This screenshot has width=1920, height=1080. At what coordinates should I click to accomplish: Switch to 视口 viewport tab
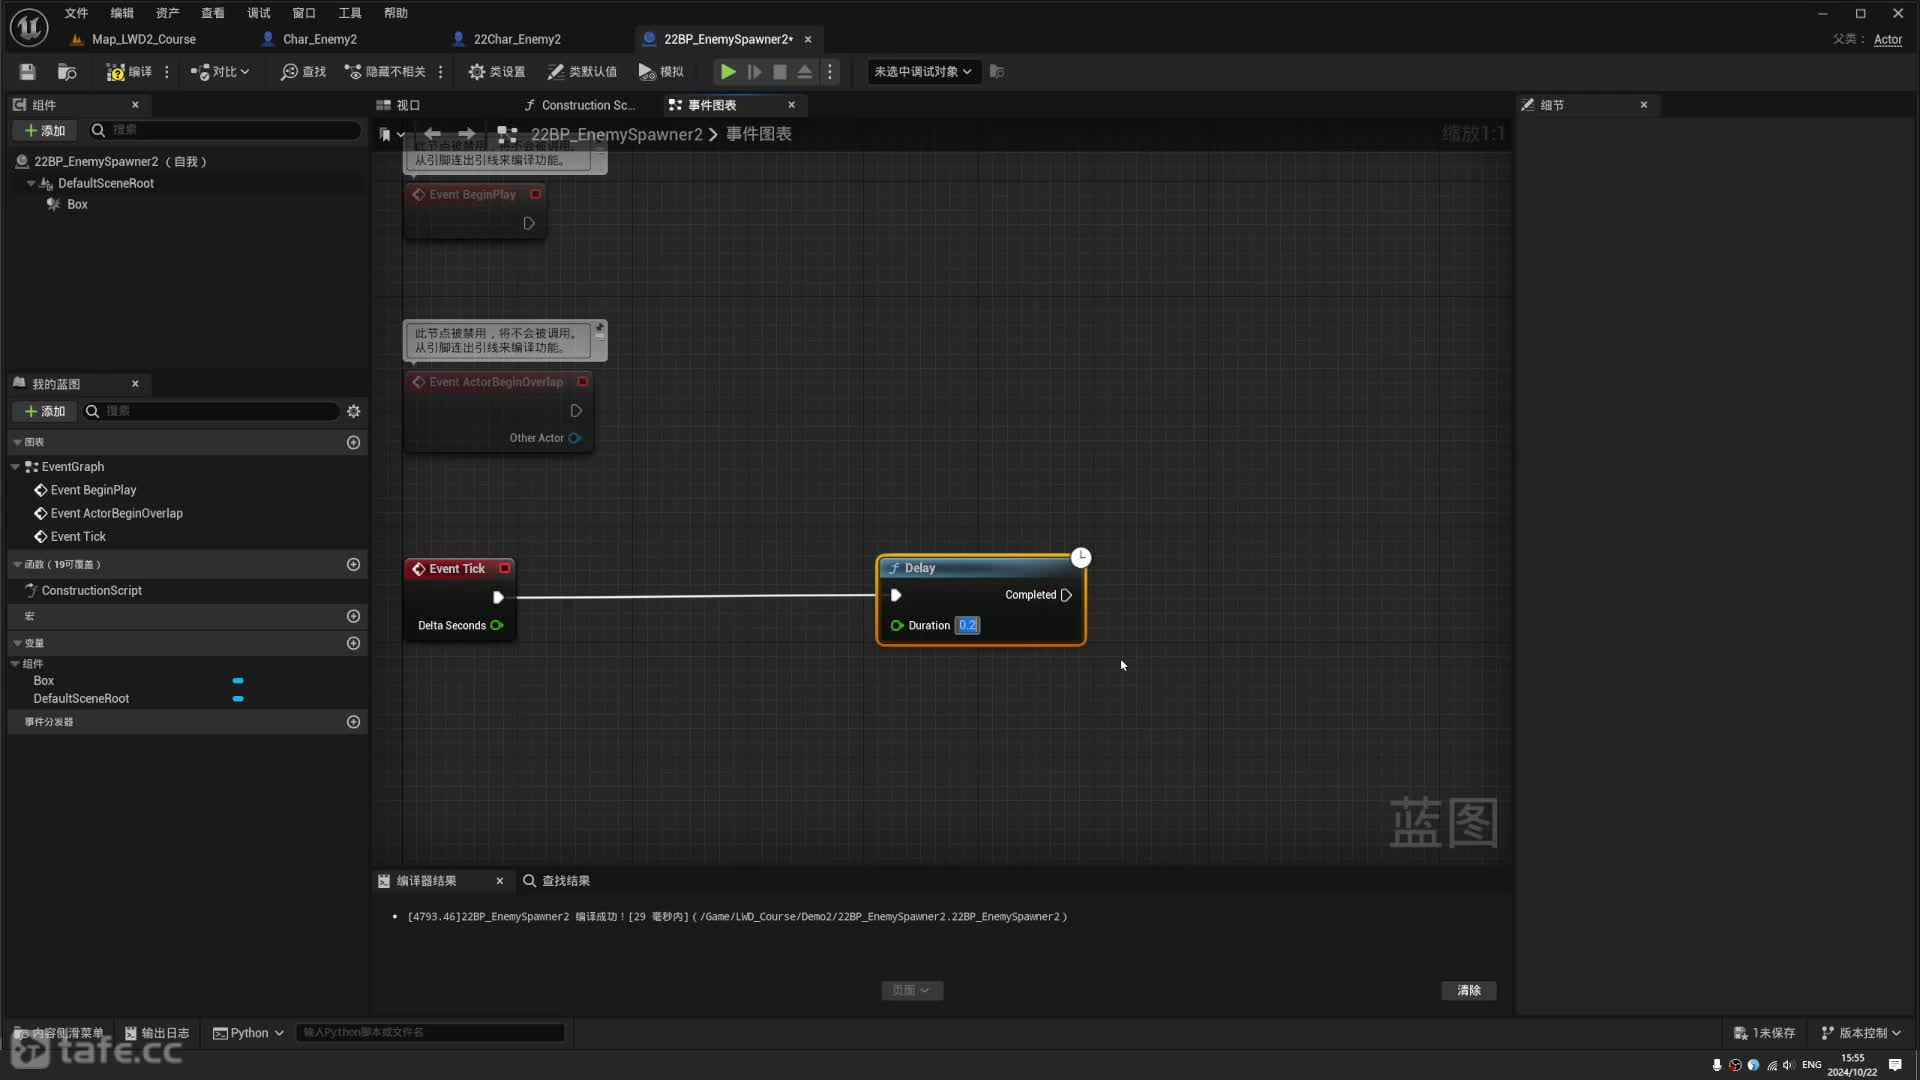(x=398, y=105)
